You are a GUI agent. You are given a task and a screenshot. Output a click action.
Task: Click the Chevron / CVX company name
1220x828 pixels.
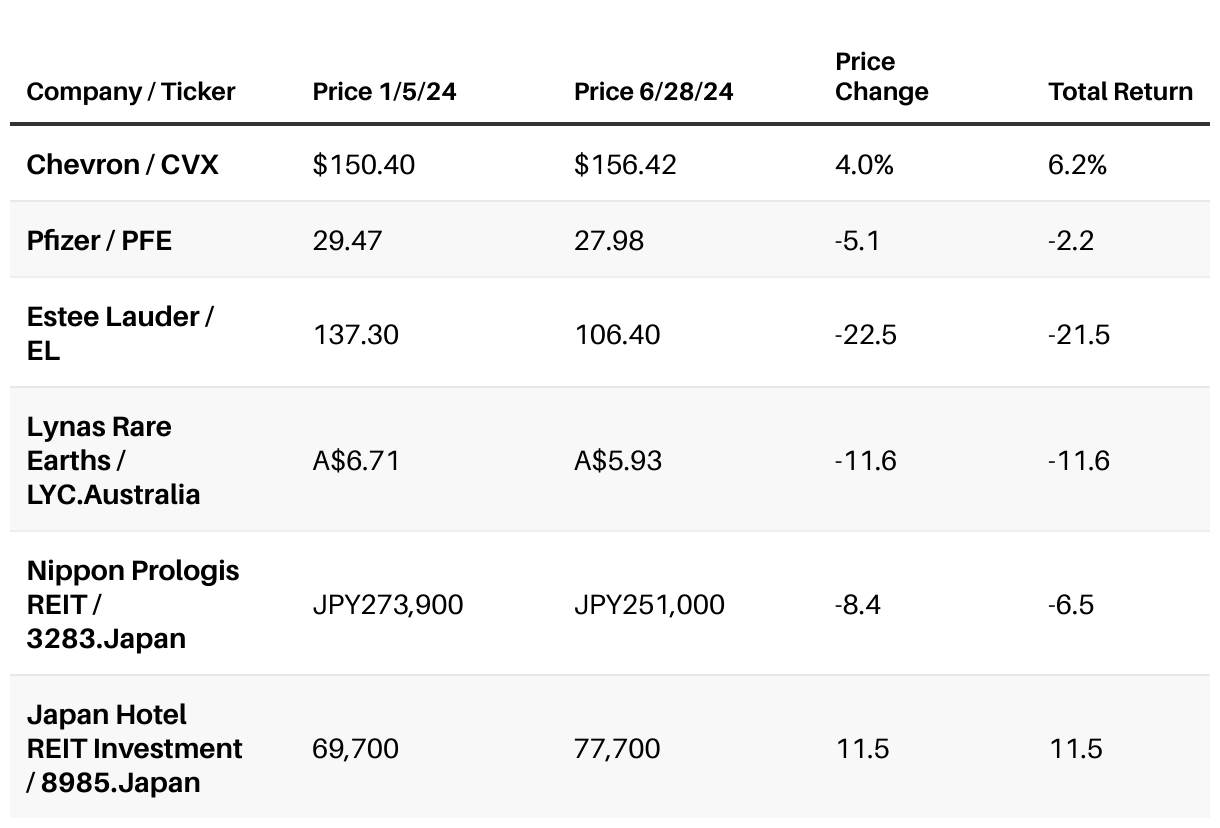tap(122, 164)
